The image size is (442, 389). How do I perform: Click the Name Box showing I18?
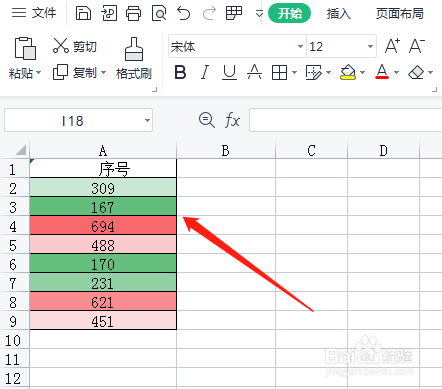72,120
